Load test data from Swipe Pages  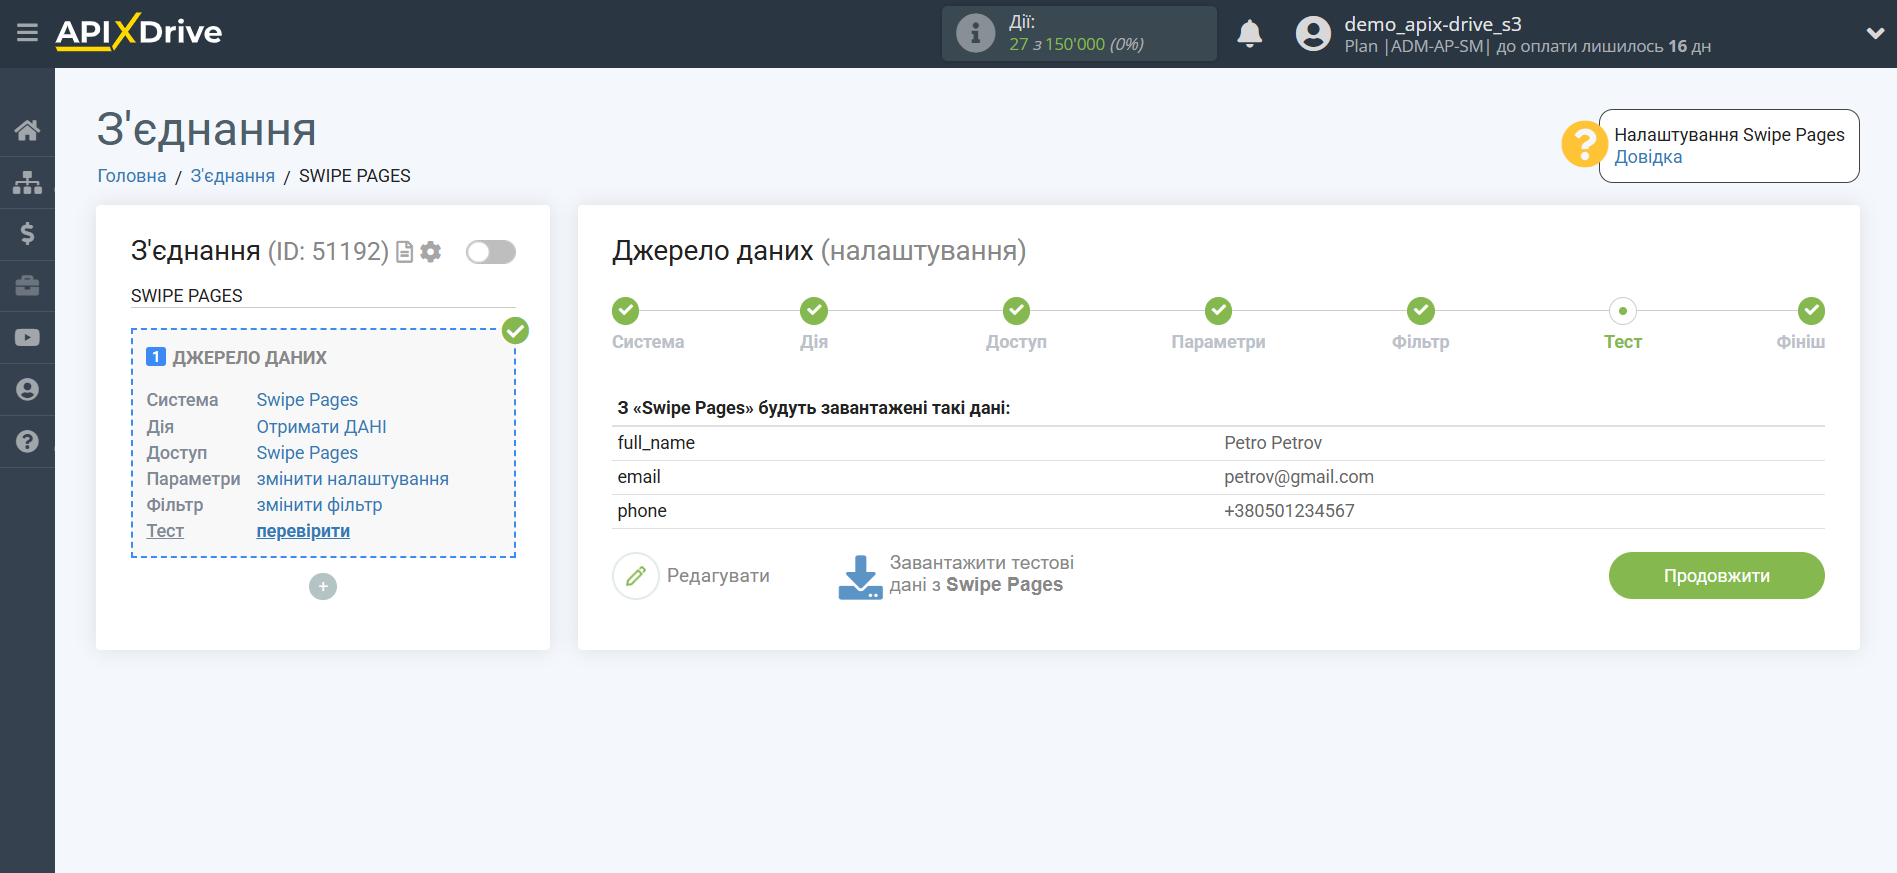point(981,574)
